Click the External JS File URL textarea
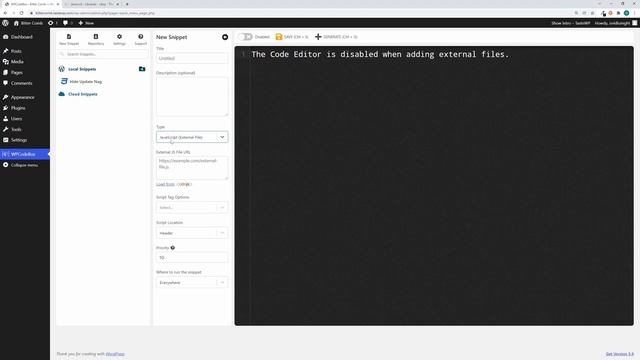Viewport: 640px width, 360px height. pos(192,168)
